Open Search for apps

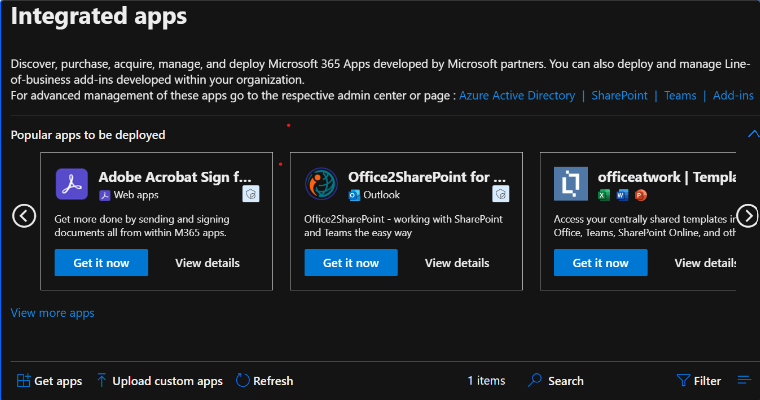pyautogui.click(x=556, y=381)
